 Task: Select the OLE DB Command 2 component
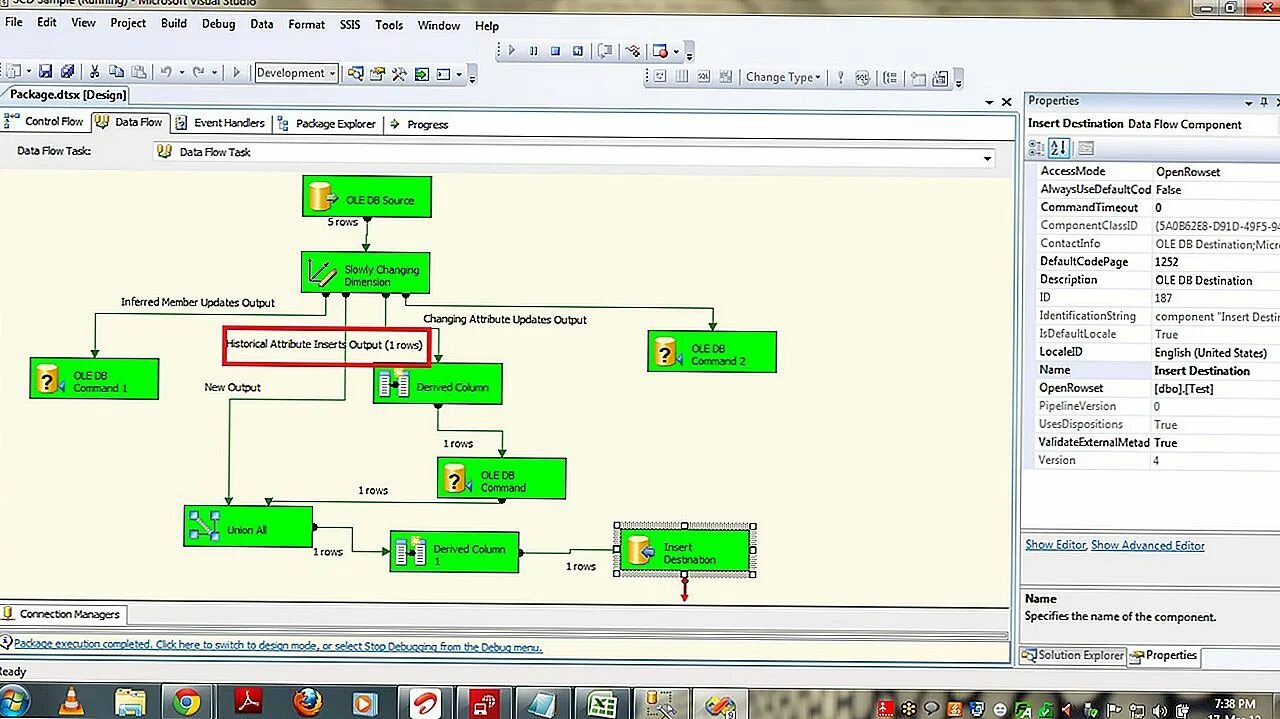[712, 352]
